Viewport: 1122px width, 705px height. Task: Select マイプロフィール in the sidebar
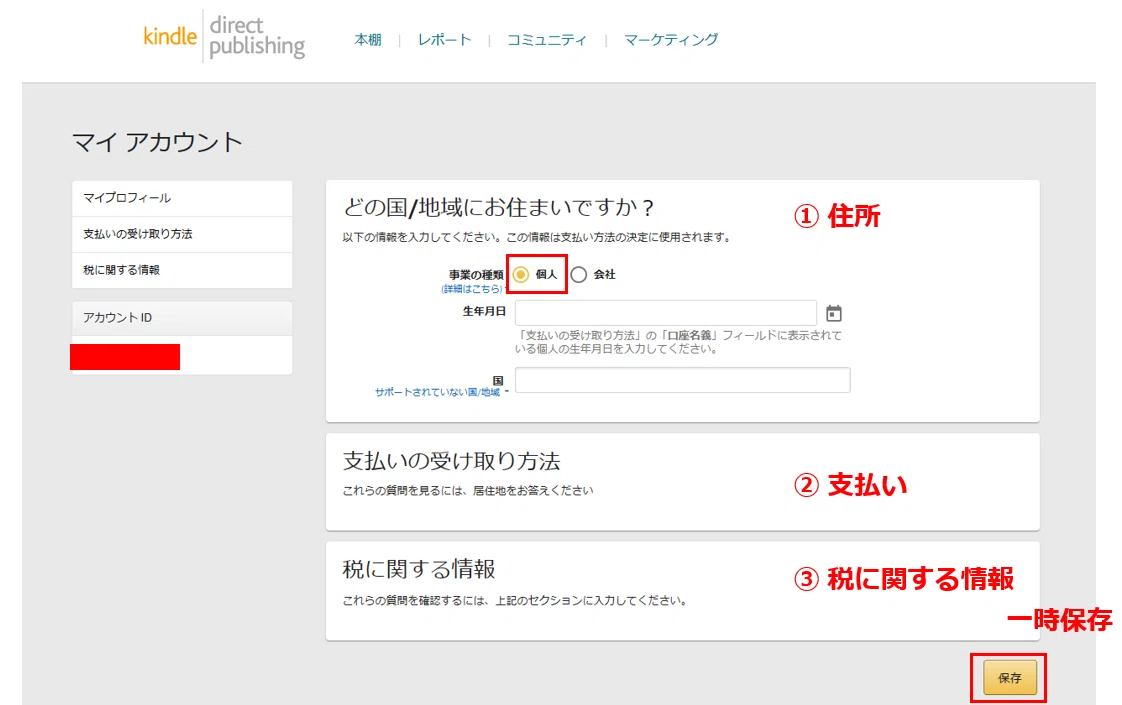(x=182, y=198)
